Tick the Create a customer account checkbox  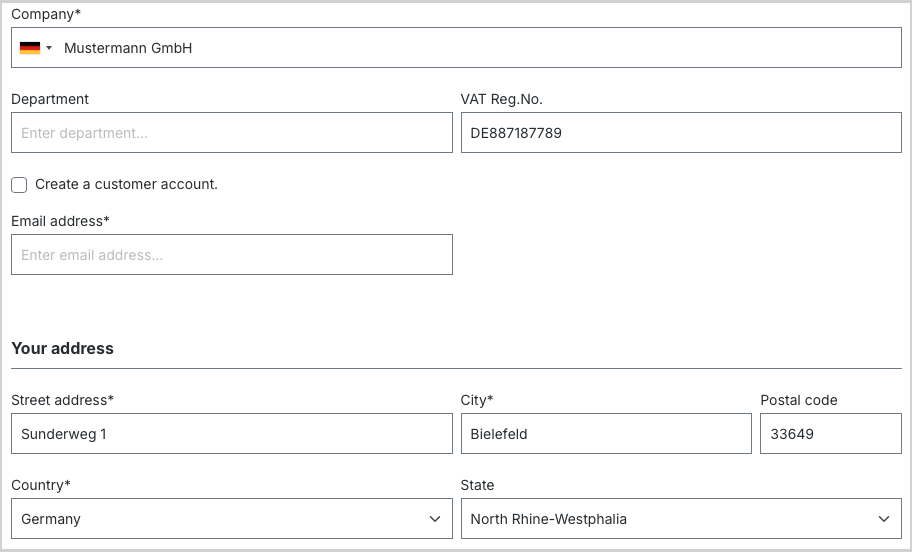pyautogui.click(x=19, y=185)
